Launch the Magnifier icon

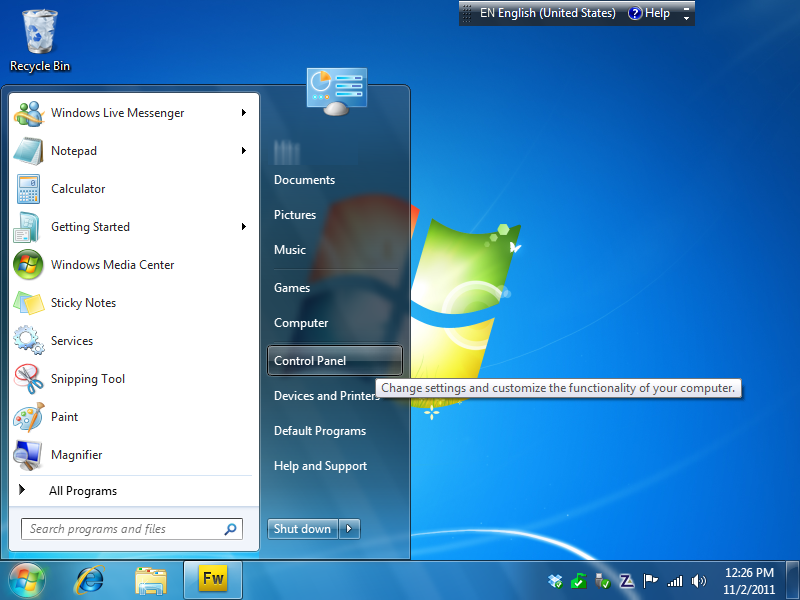pos(28,455)
